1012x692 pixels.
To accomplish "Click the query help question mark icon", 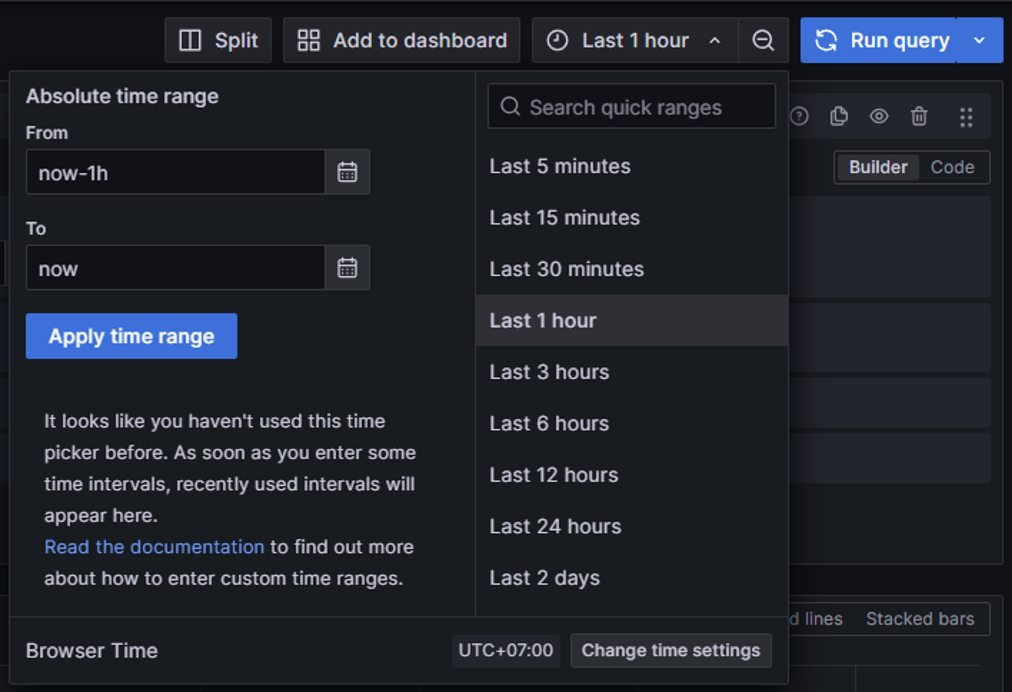I will [799, 117].
